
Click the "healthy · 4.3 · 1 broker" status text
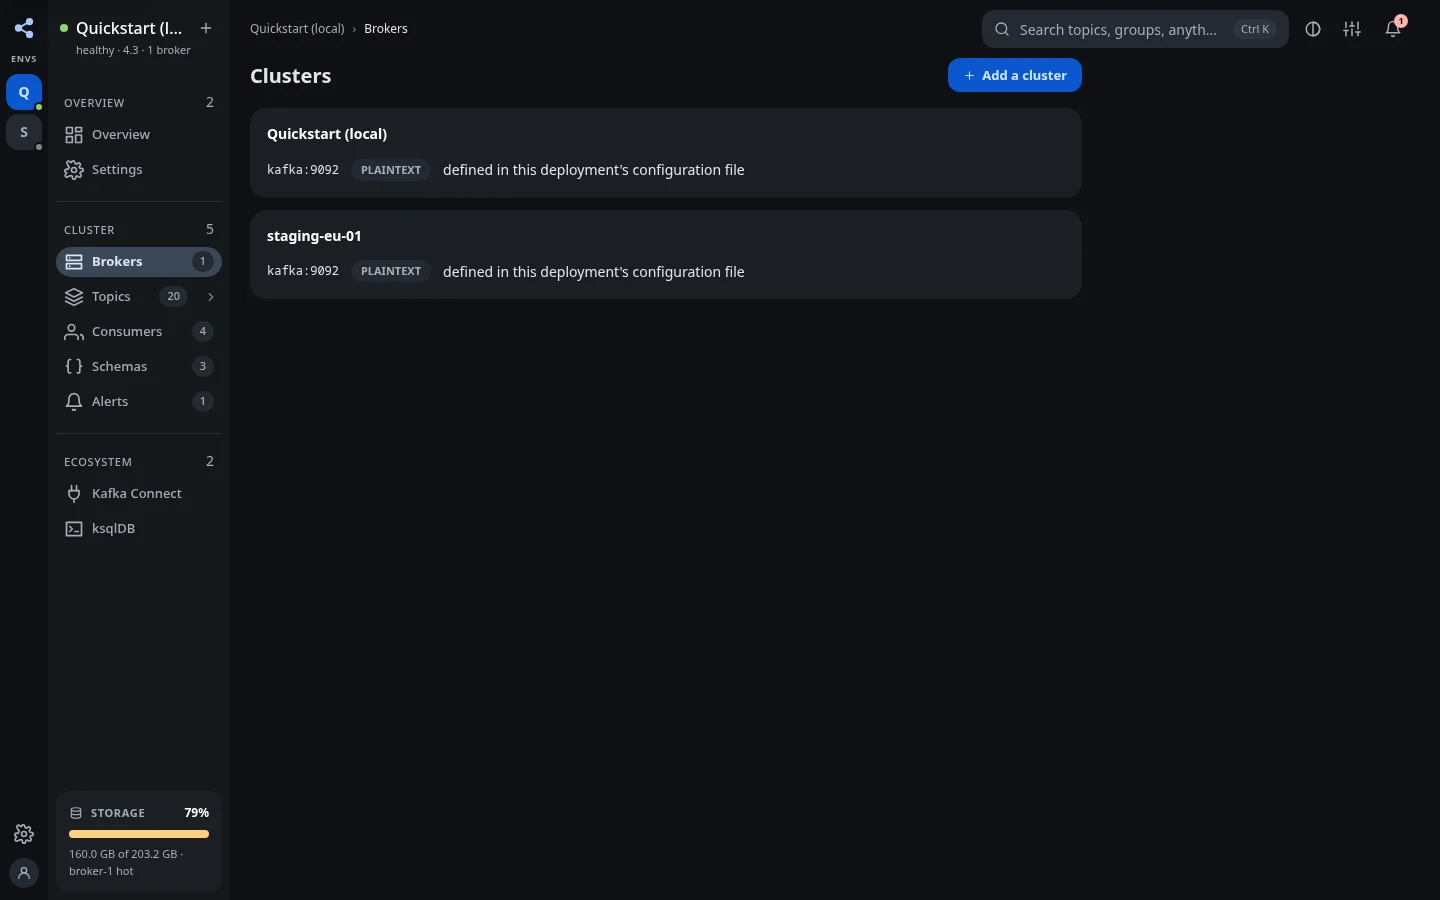(133, 50)
